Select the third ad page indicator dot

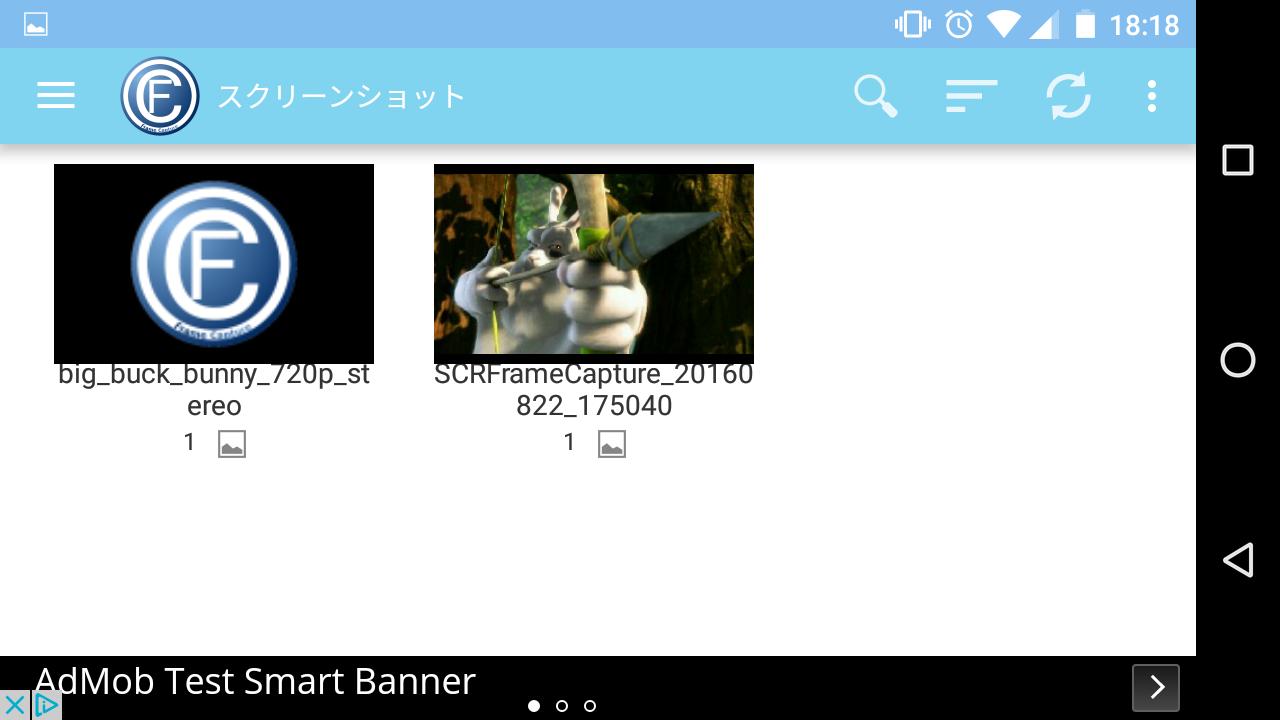(590, 706)
